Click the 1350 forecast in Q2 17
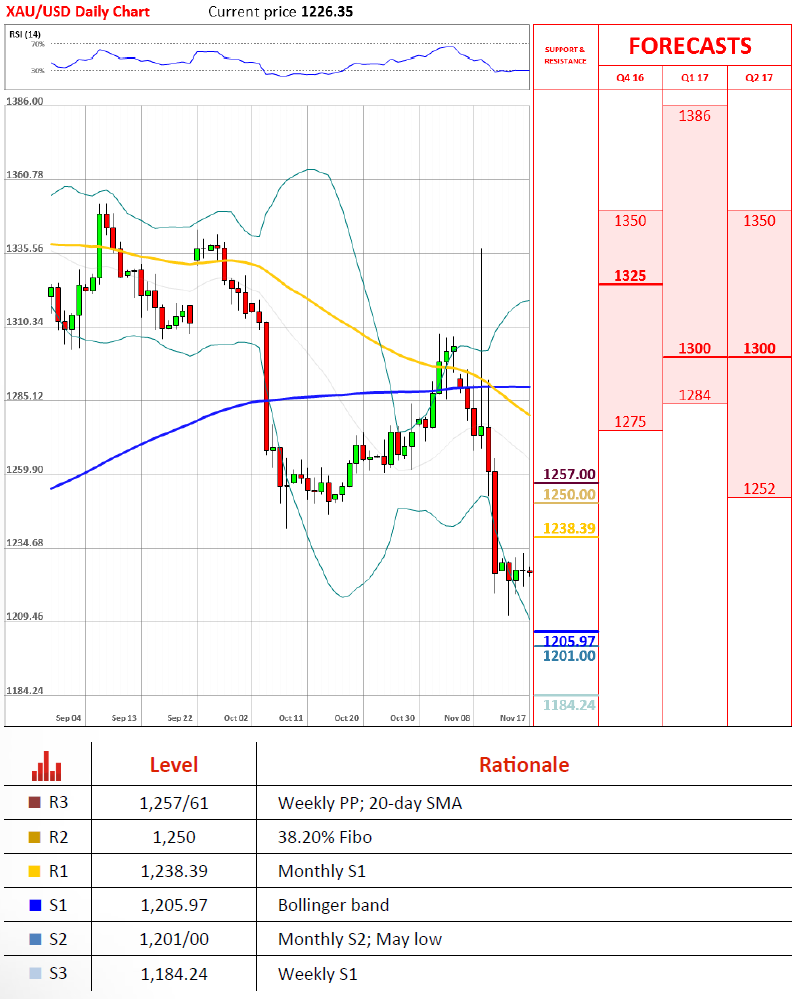This screenshot has height=999, width=803. point(760,221)
